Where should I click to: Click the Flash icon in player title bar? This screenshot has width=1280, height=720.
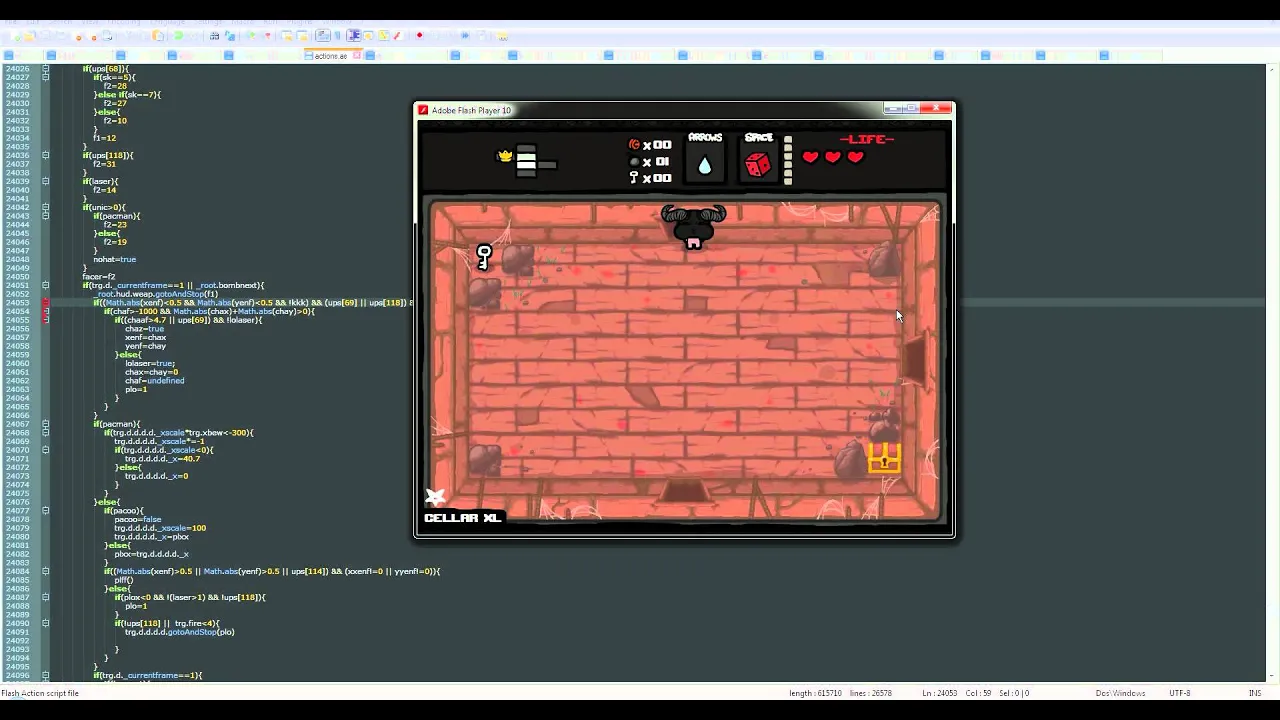[x=423, y=110]
